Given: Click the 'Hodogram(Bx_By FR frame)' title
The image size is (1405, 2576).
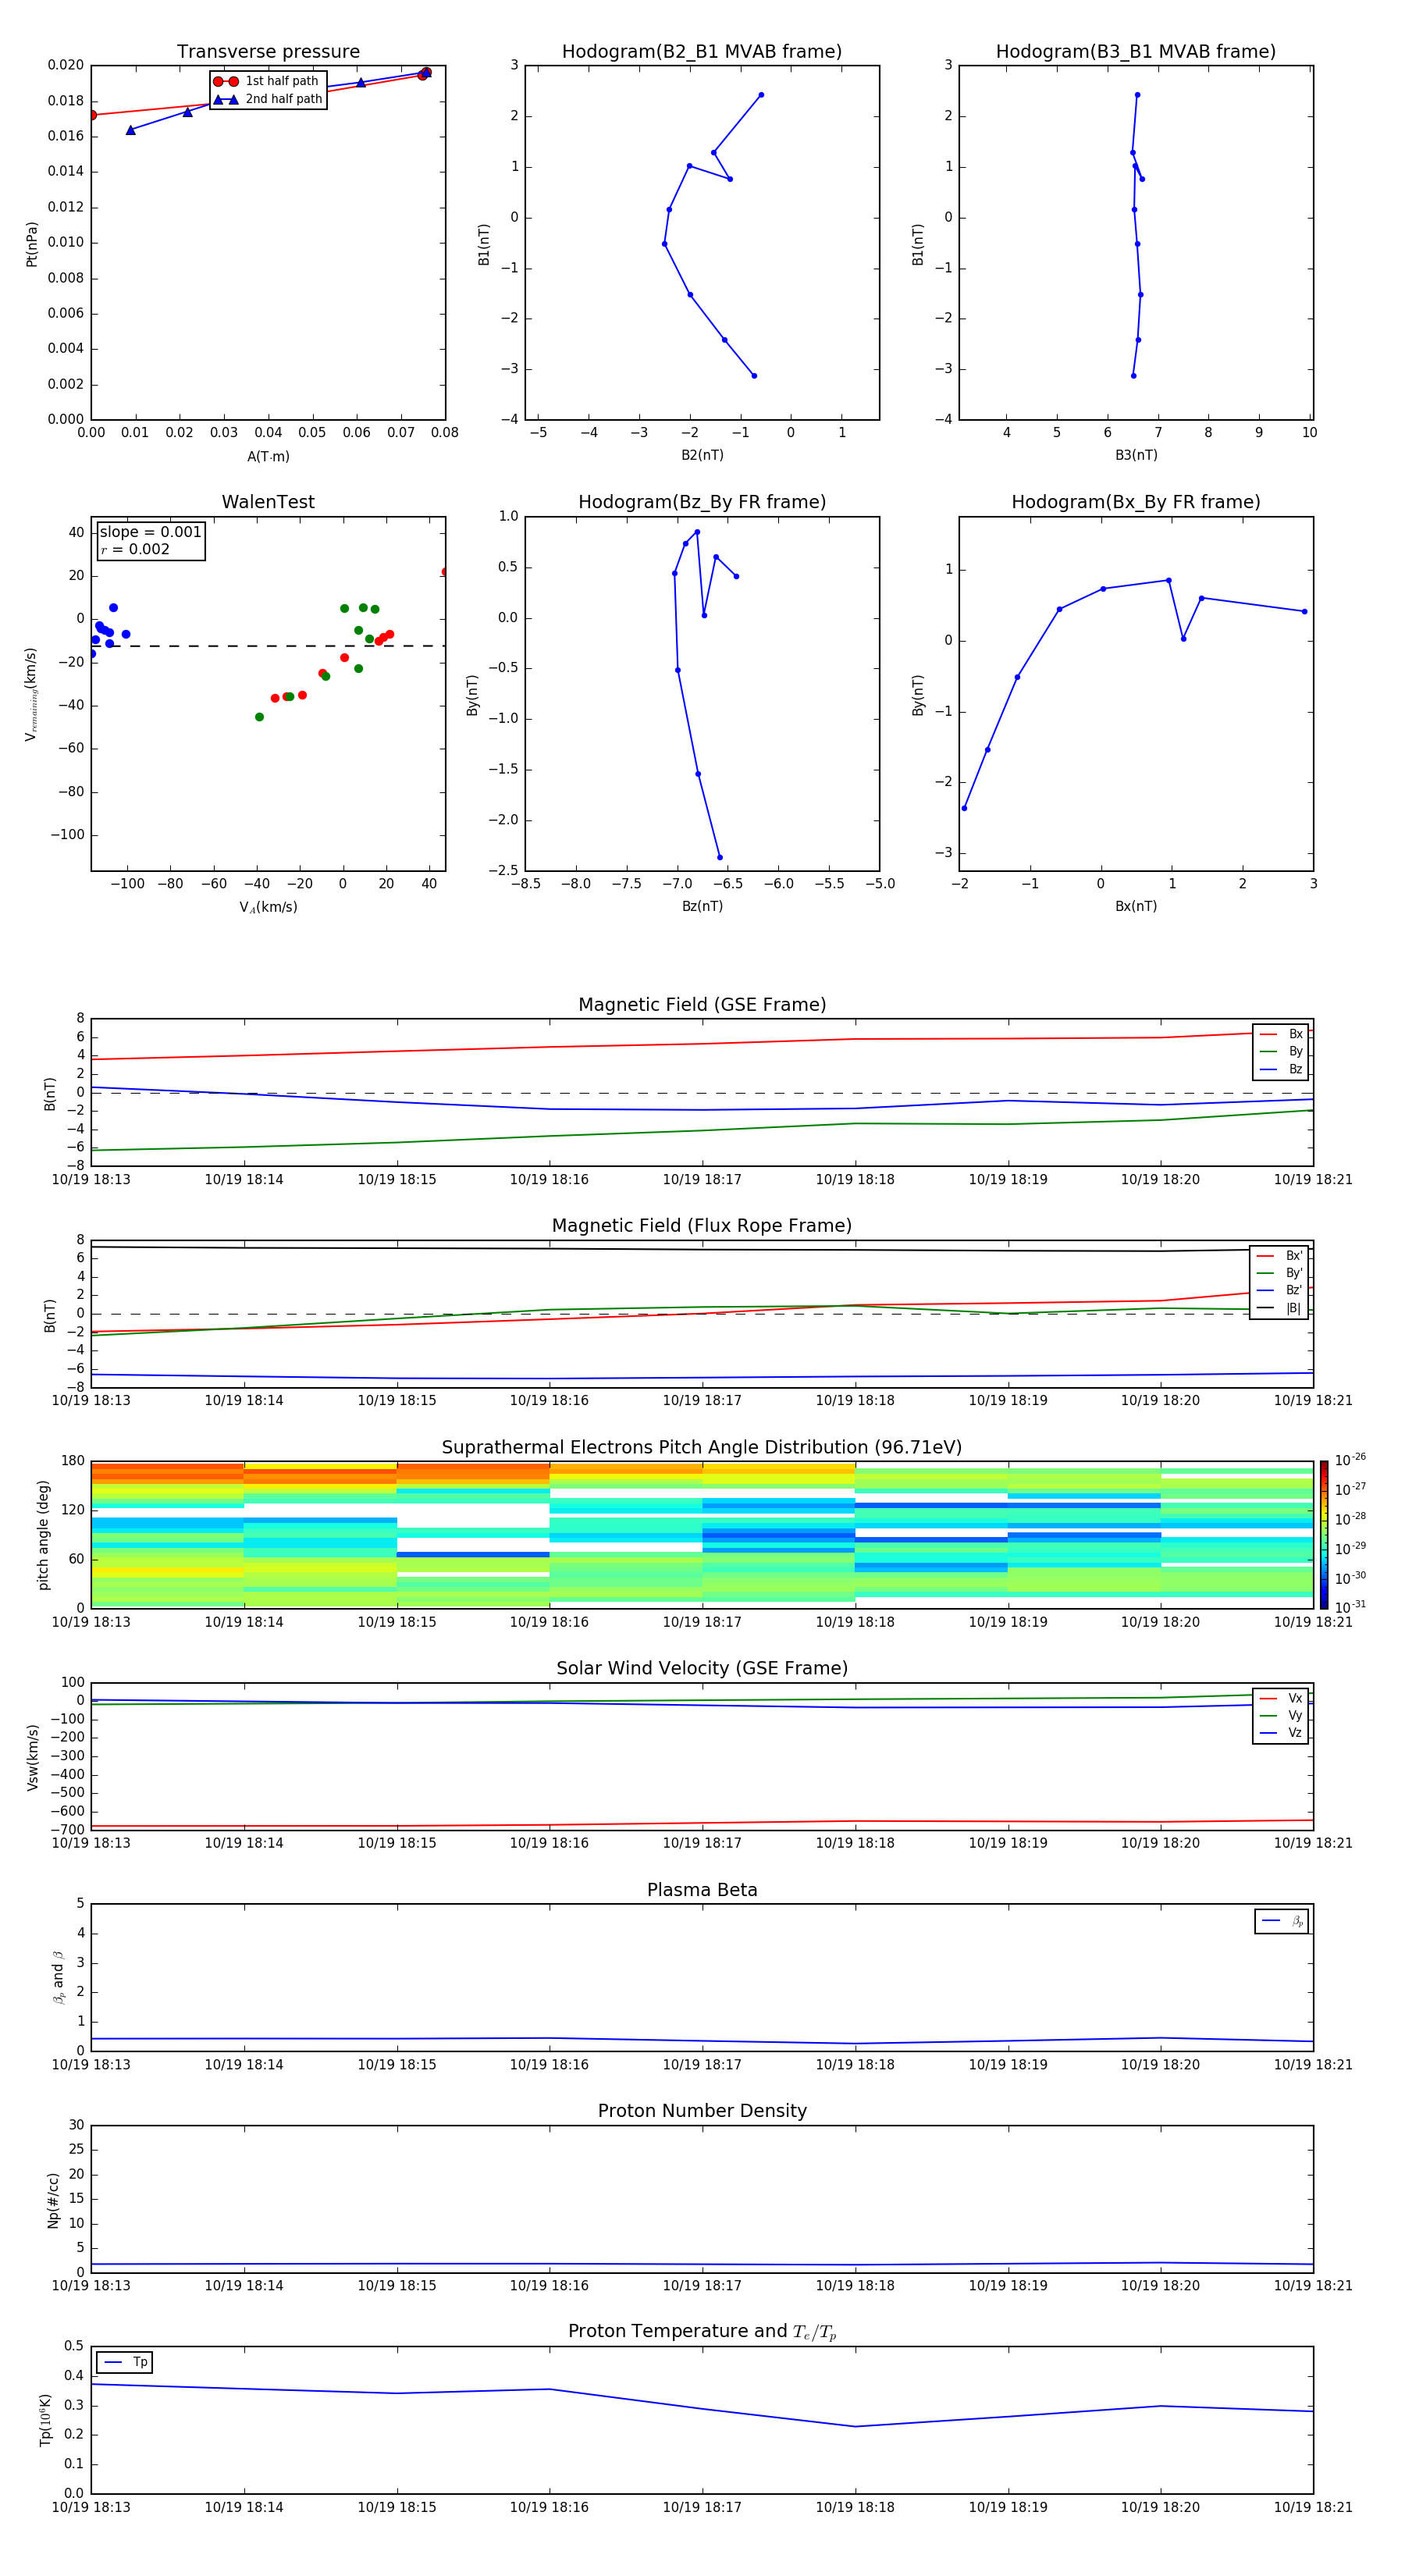Looking at the screenshot, I should point(1136,502).
